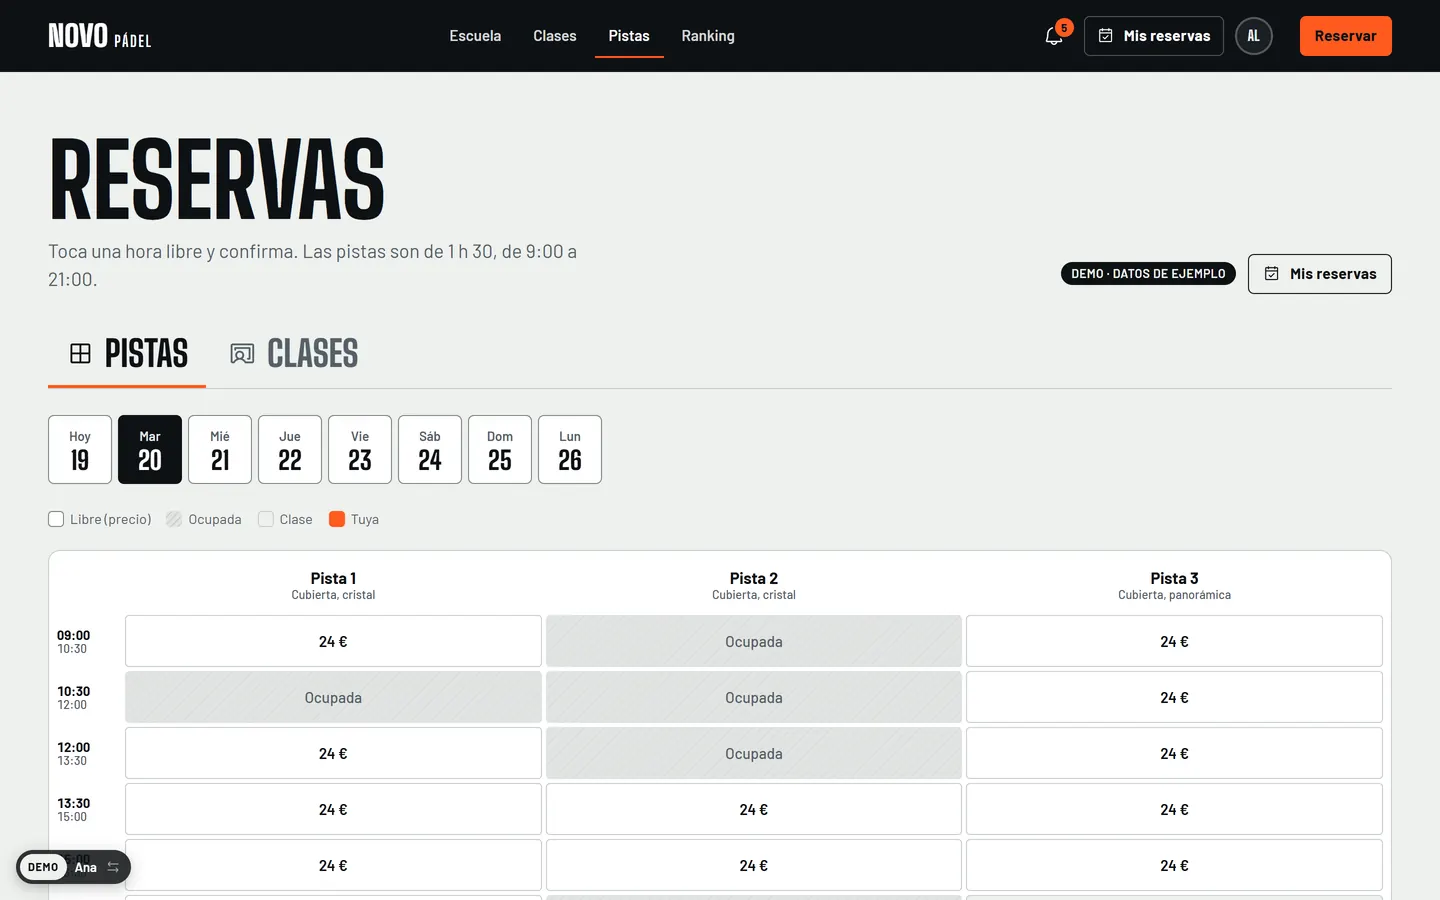Viewport: 1440px width, 900px height.
Task: Select Pistas in the top navigation
Action: [629, 36]
